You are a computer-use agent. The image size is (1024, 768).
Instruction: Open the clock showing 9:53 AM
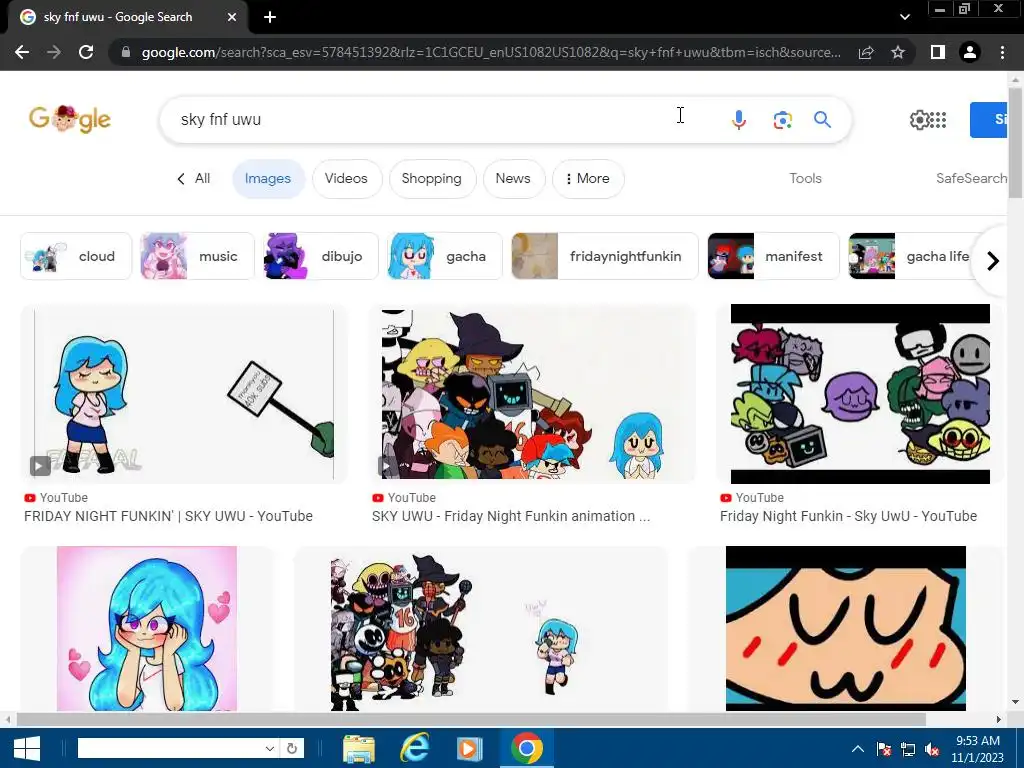(x=978, y=749)
